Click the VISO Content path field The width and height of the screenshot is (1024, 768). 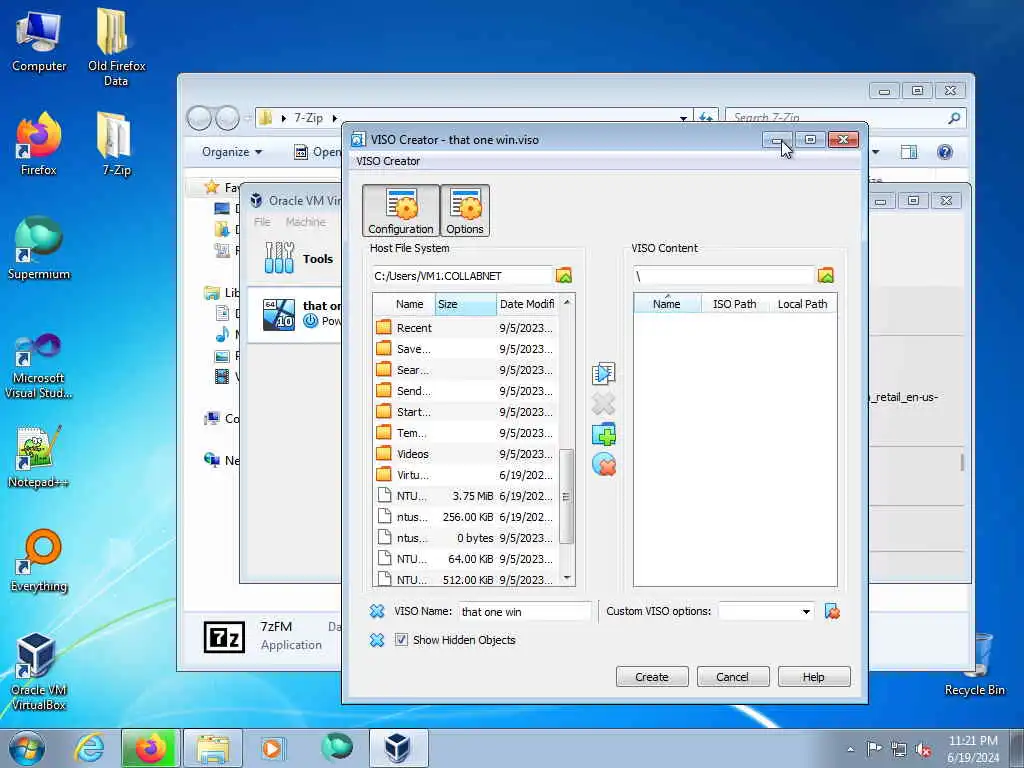(724, 276)
